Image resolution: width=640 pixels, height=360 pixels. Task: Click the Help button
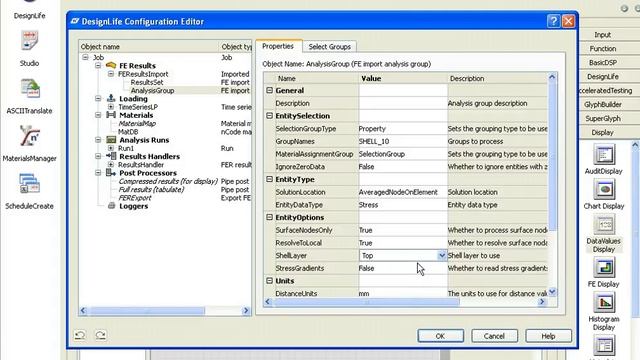coord(548,336)
